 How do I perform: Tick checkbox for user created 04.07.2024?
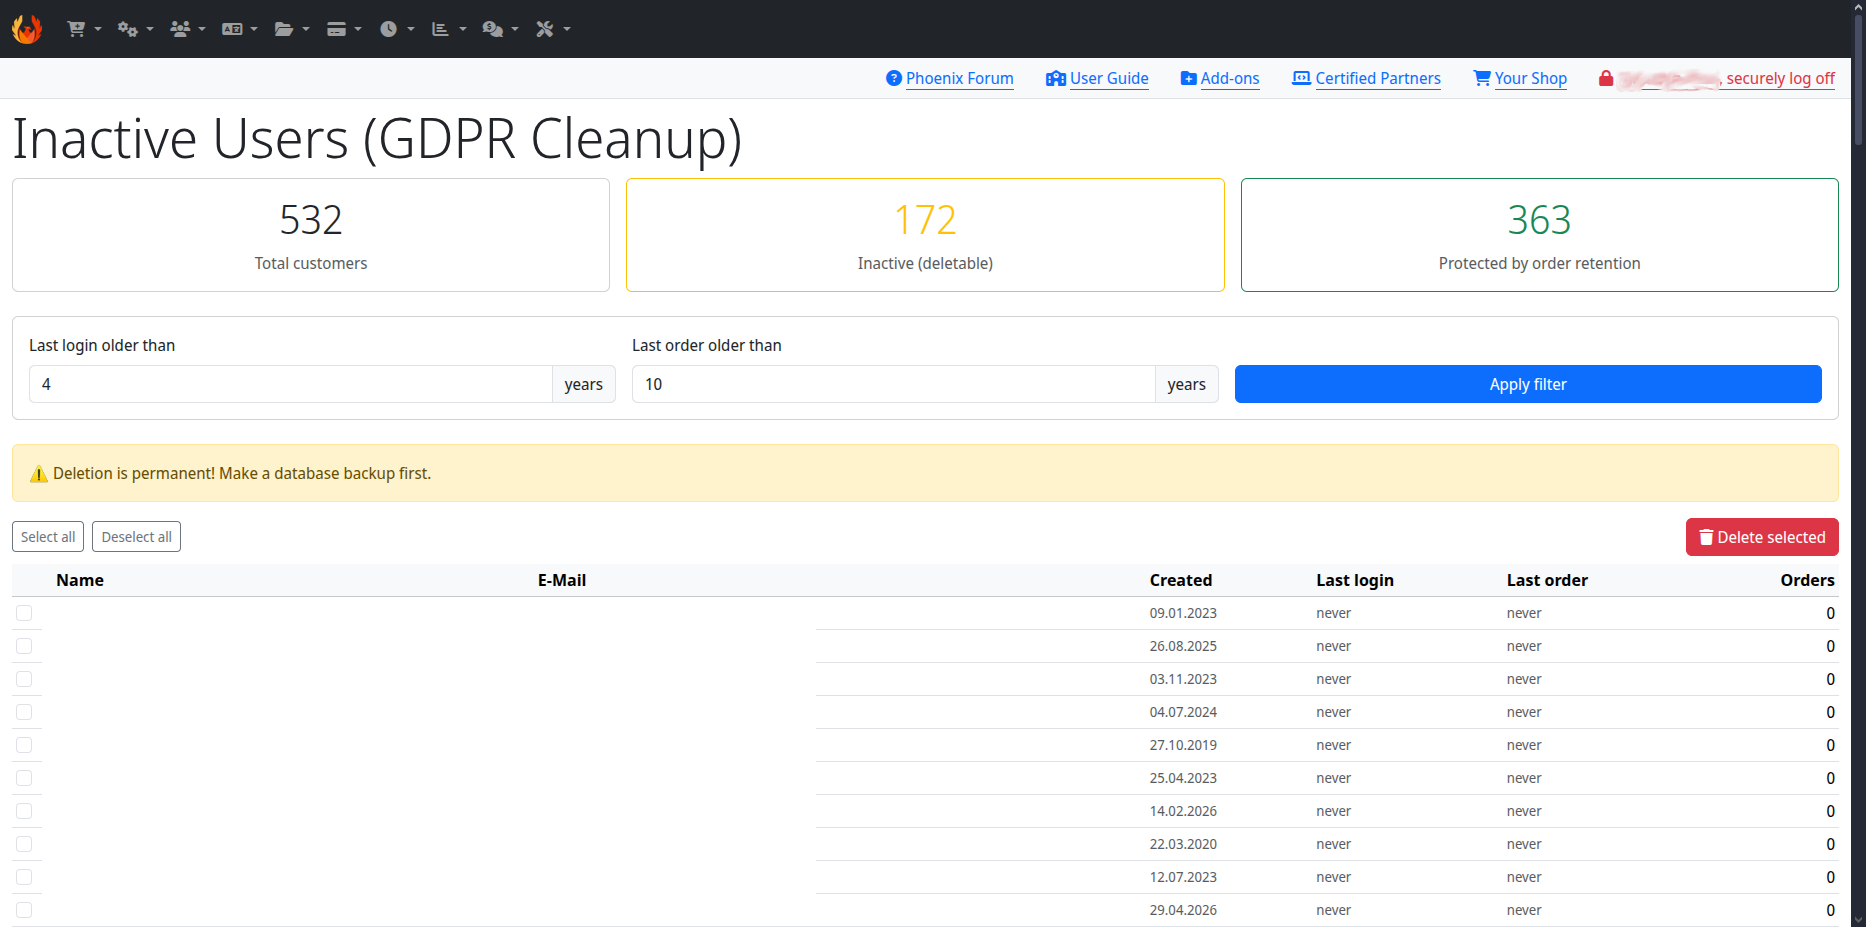[24, 712]
